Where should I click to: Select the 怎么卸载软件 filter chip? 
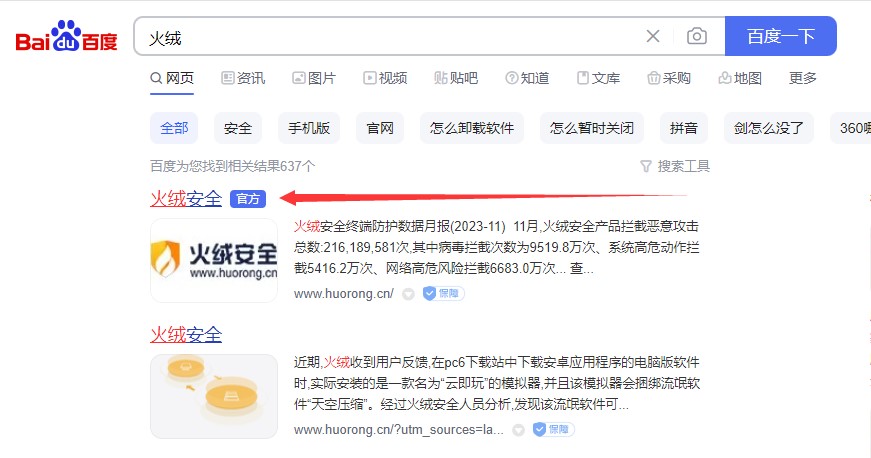point(472,128)
